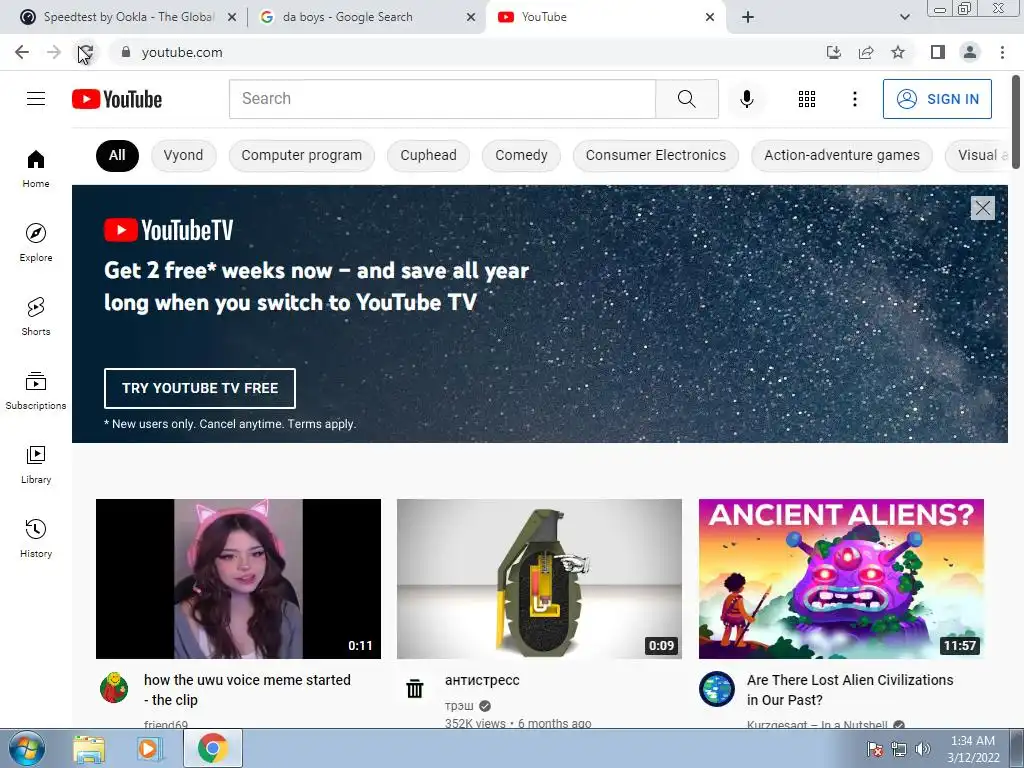This screenshot has width=1024, height=768.
Task: Open Windows Media Player from taskbar
Action: (148, 748)
